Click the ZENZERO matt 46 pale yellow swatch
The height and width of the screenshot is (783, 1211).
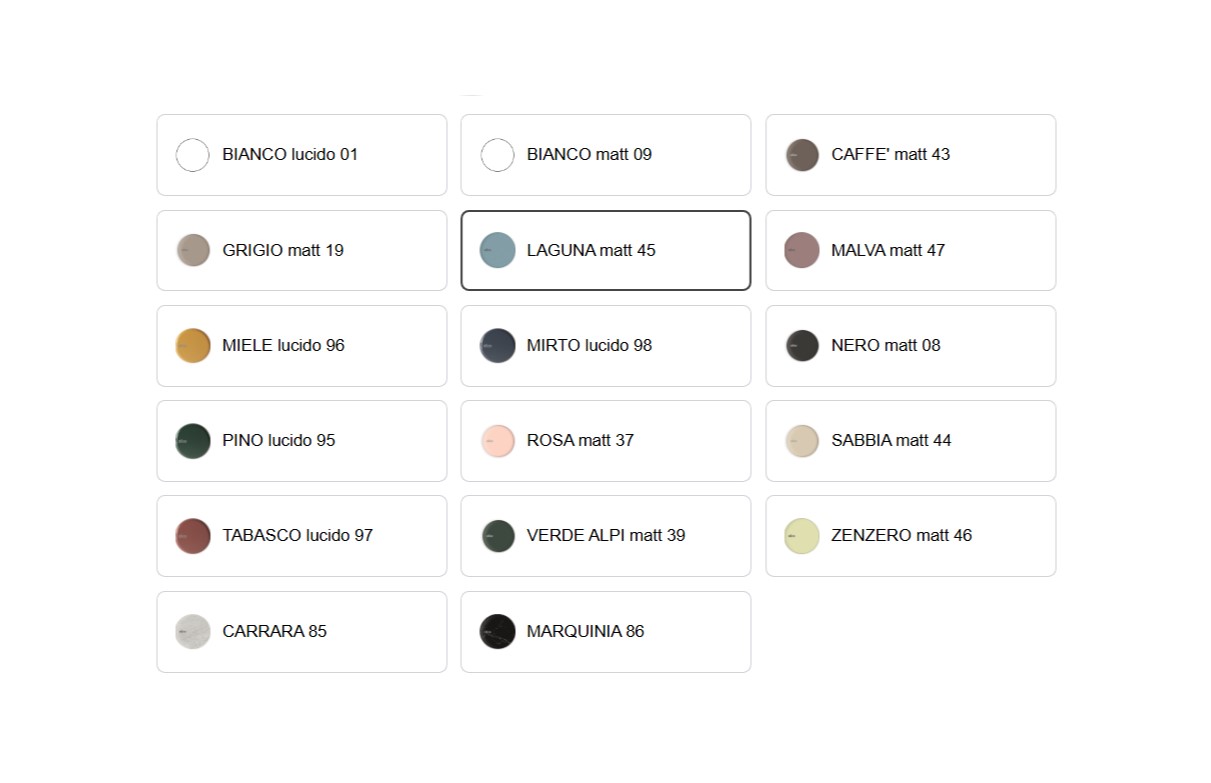(802, 536)
